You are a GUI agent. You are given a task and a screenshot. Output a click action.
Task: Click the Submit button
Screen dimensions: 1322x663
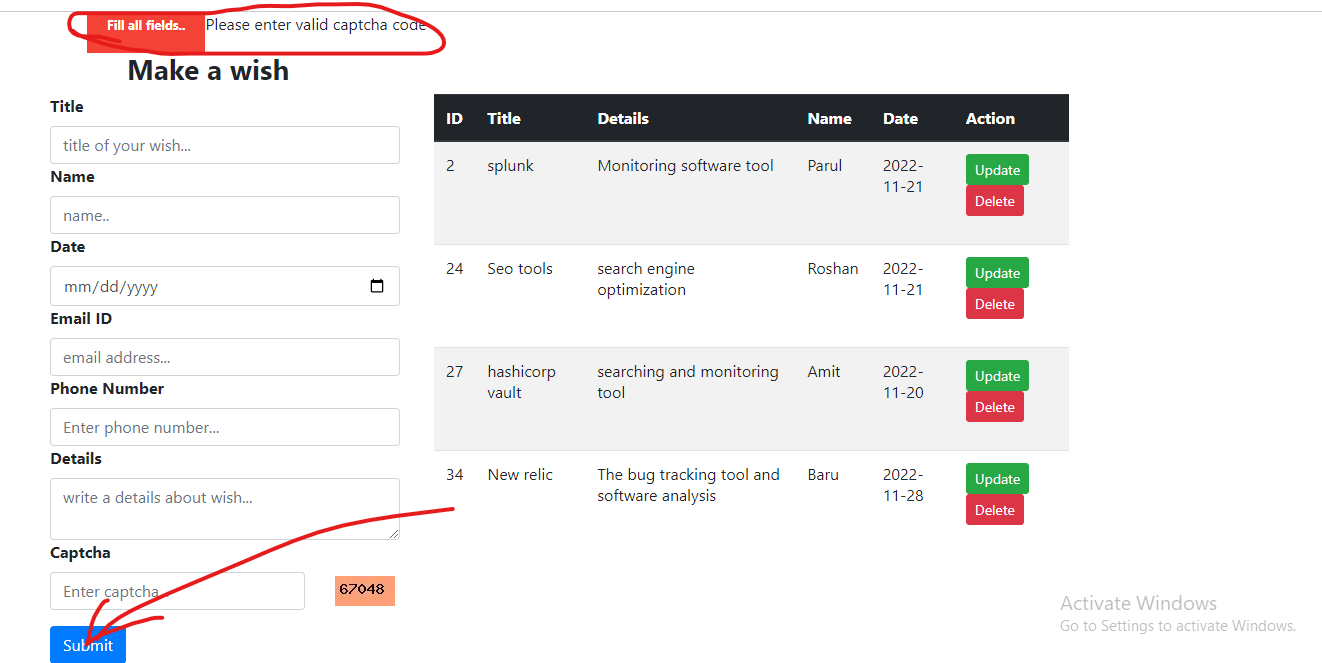pyautogui.click(x=88, y=645)
